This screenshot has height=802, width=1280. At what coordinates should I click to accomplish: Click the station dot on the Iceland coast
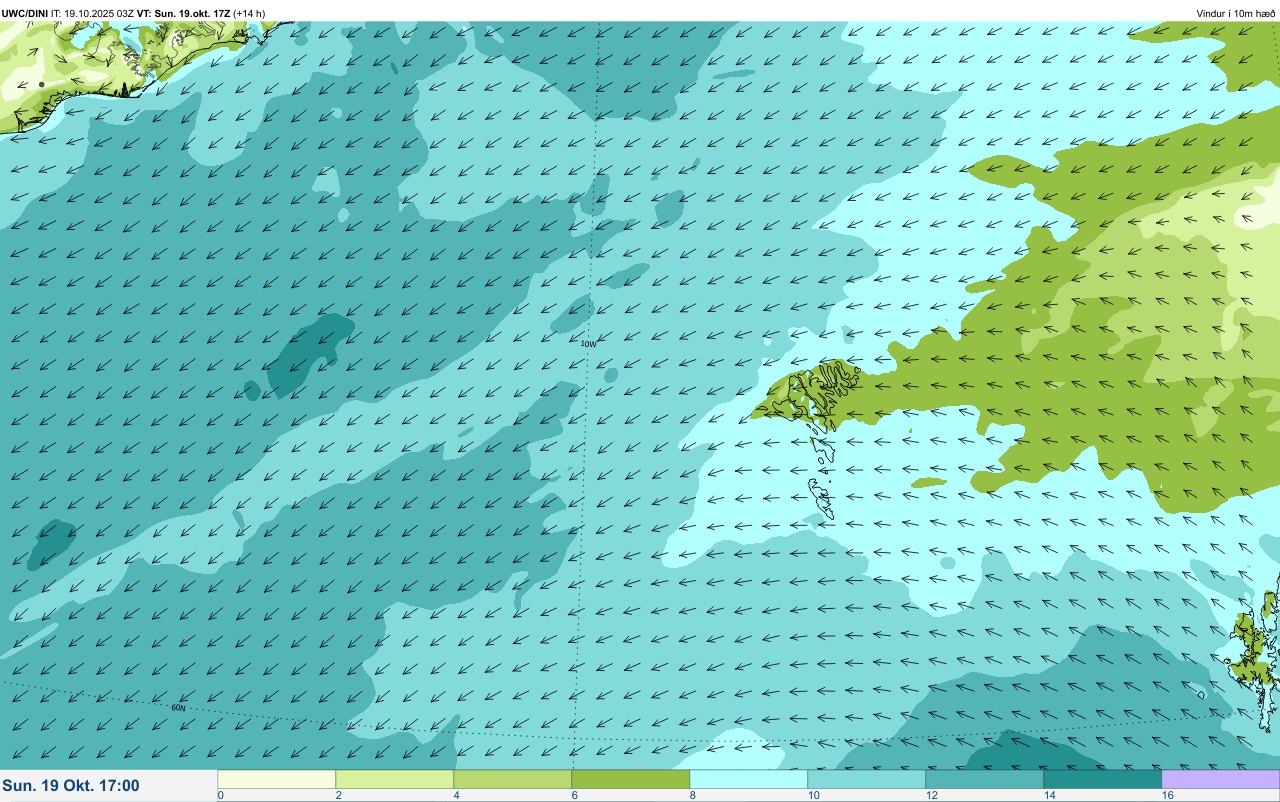[41, 84]
